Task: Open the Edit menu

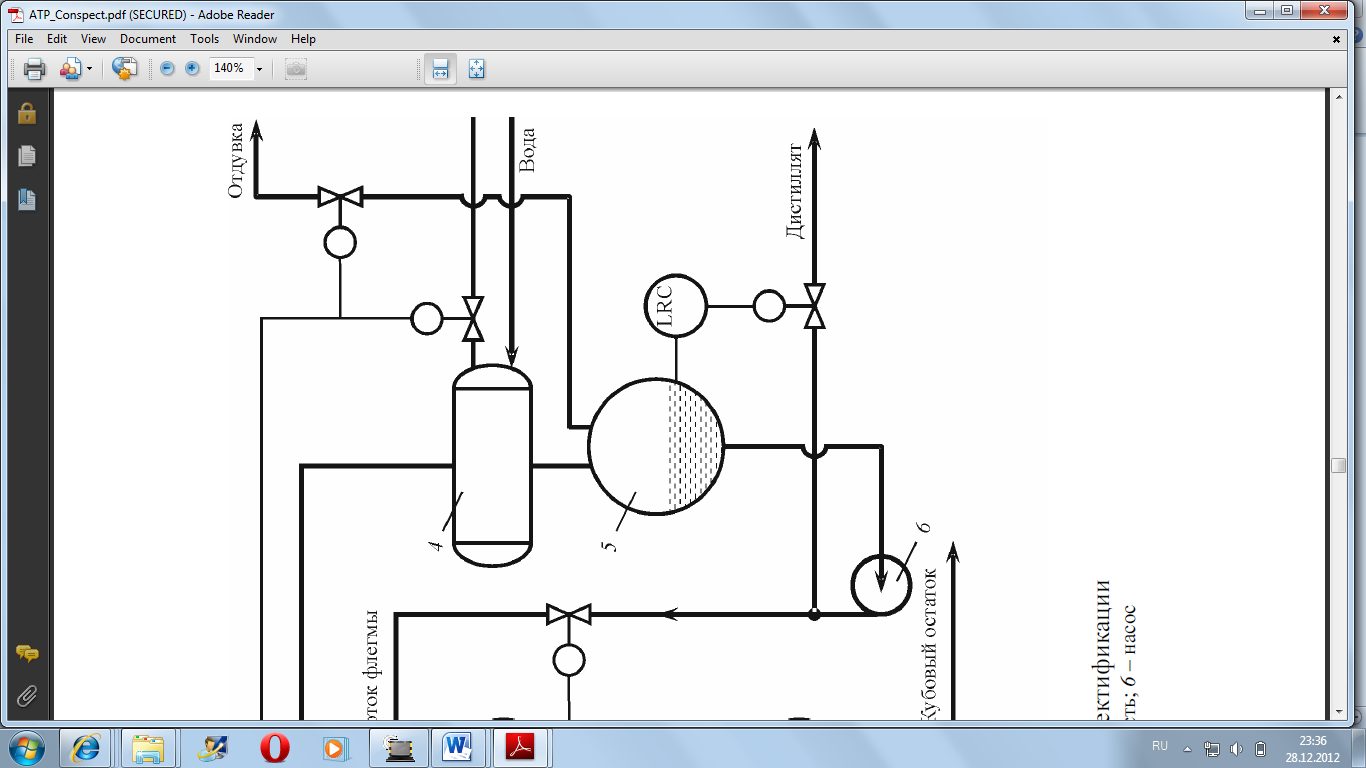Action: pos(57,39)
